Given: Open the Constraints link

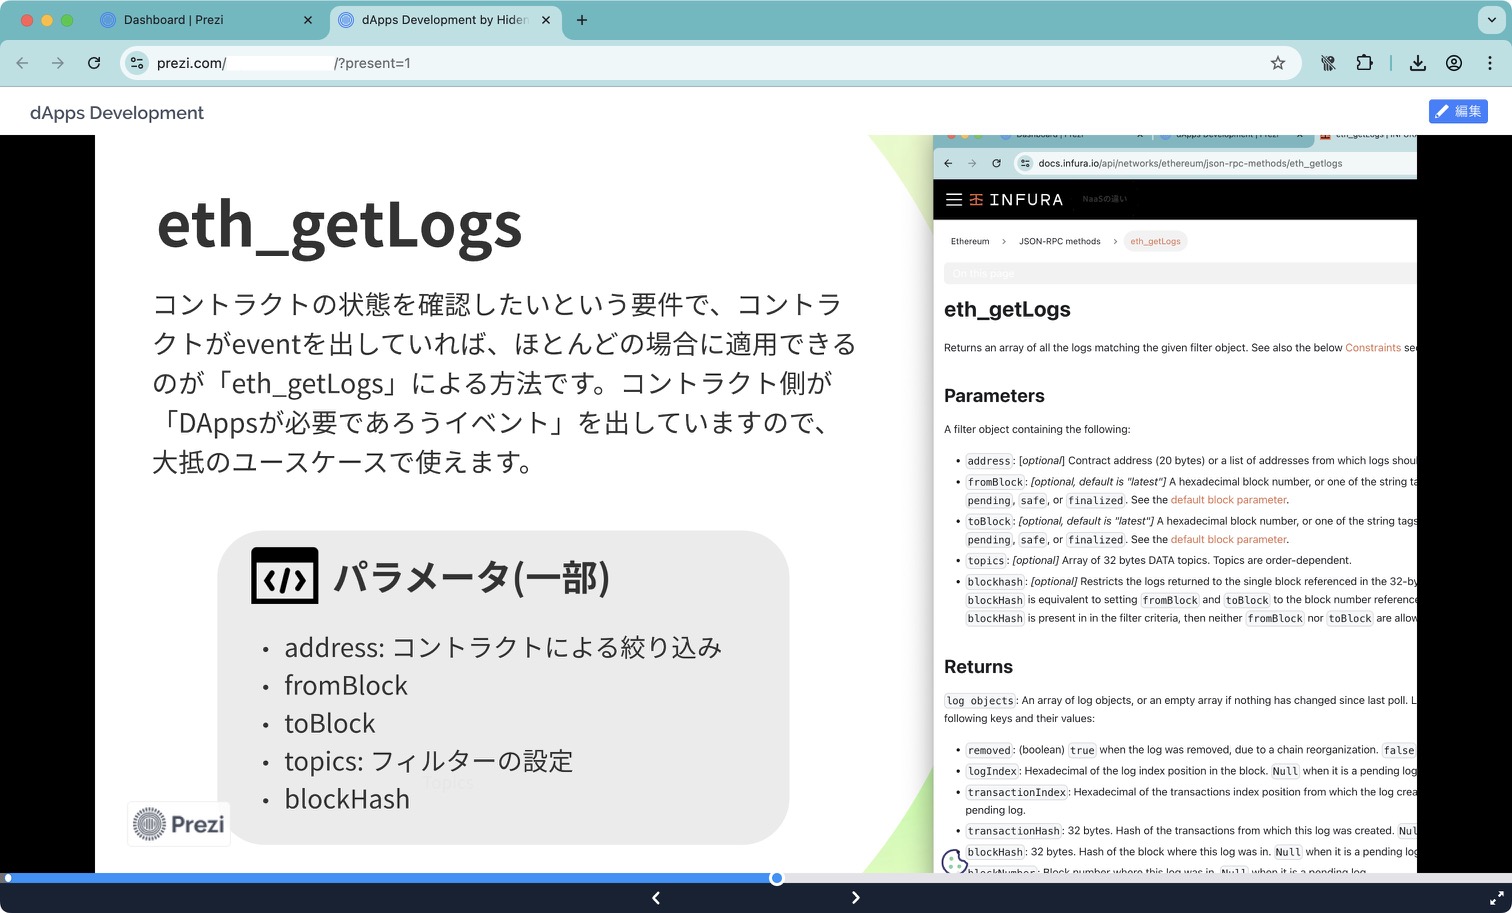Looking at the screenshot, I should pyautogui.click(x=1373, y=347).
